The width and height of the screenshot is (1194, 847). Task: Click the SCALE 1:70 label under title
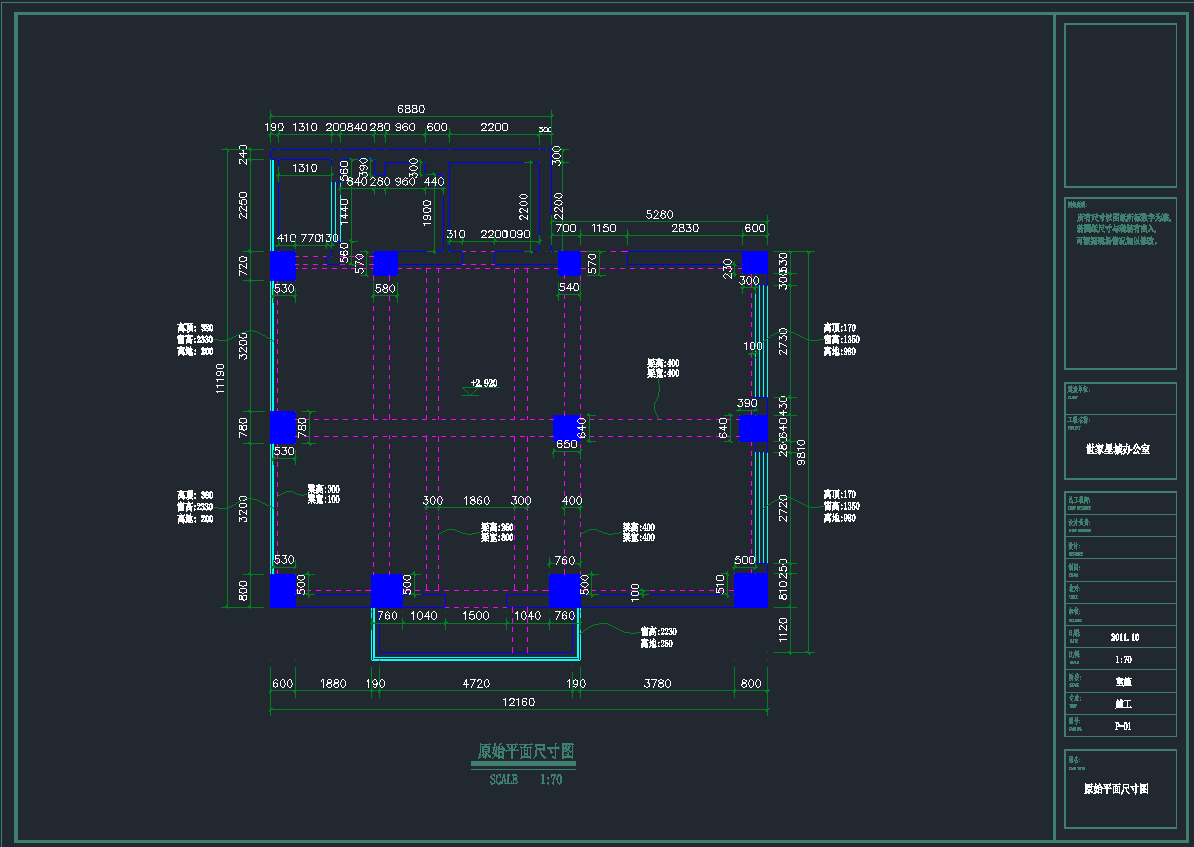525,779
